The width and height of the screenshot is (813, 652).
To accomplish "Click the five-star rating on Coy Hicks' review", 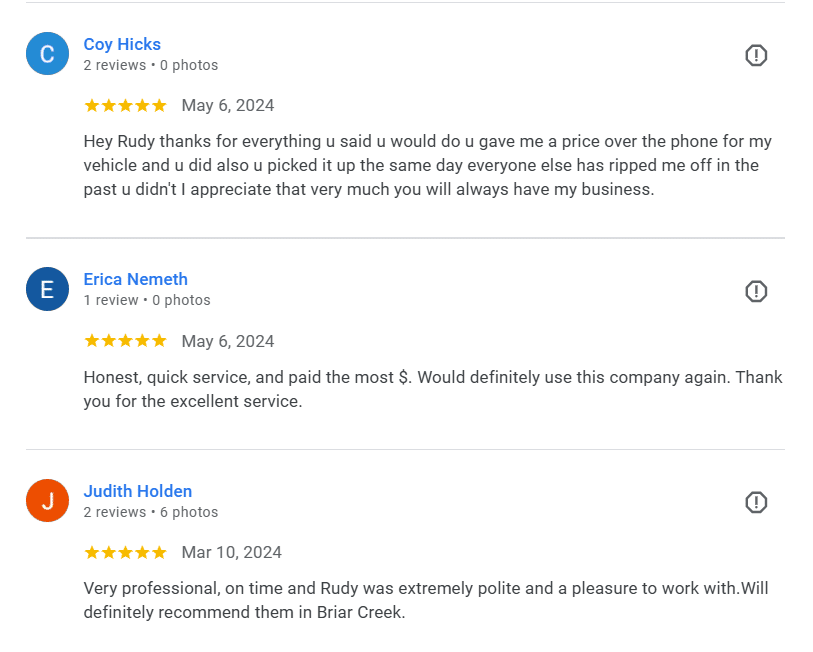I will 125,106.
